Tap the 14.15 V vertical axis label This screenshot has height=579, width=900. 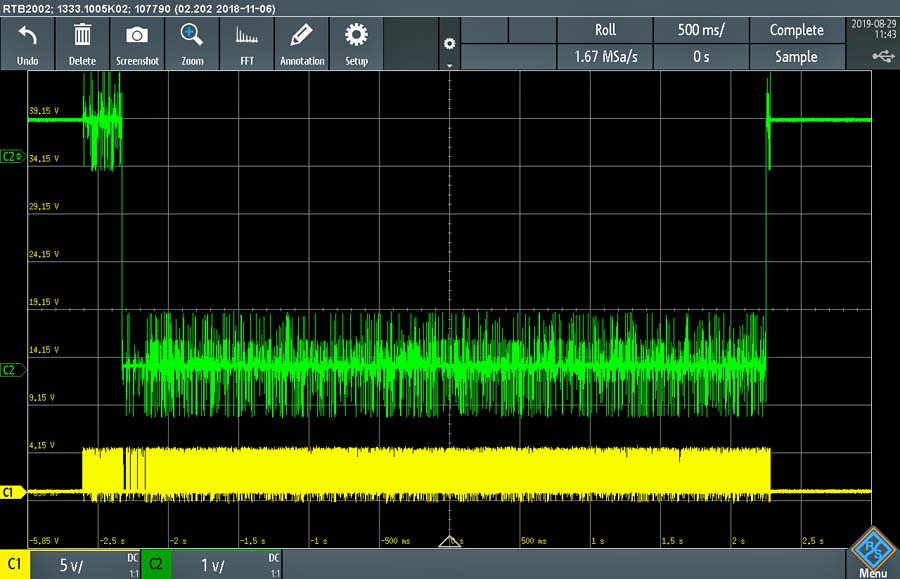point(44,349)
